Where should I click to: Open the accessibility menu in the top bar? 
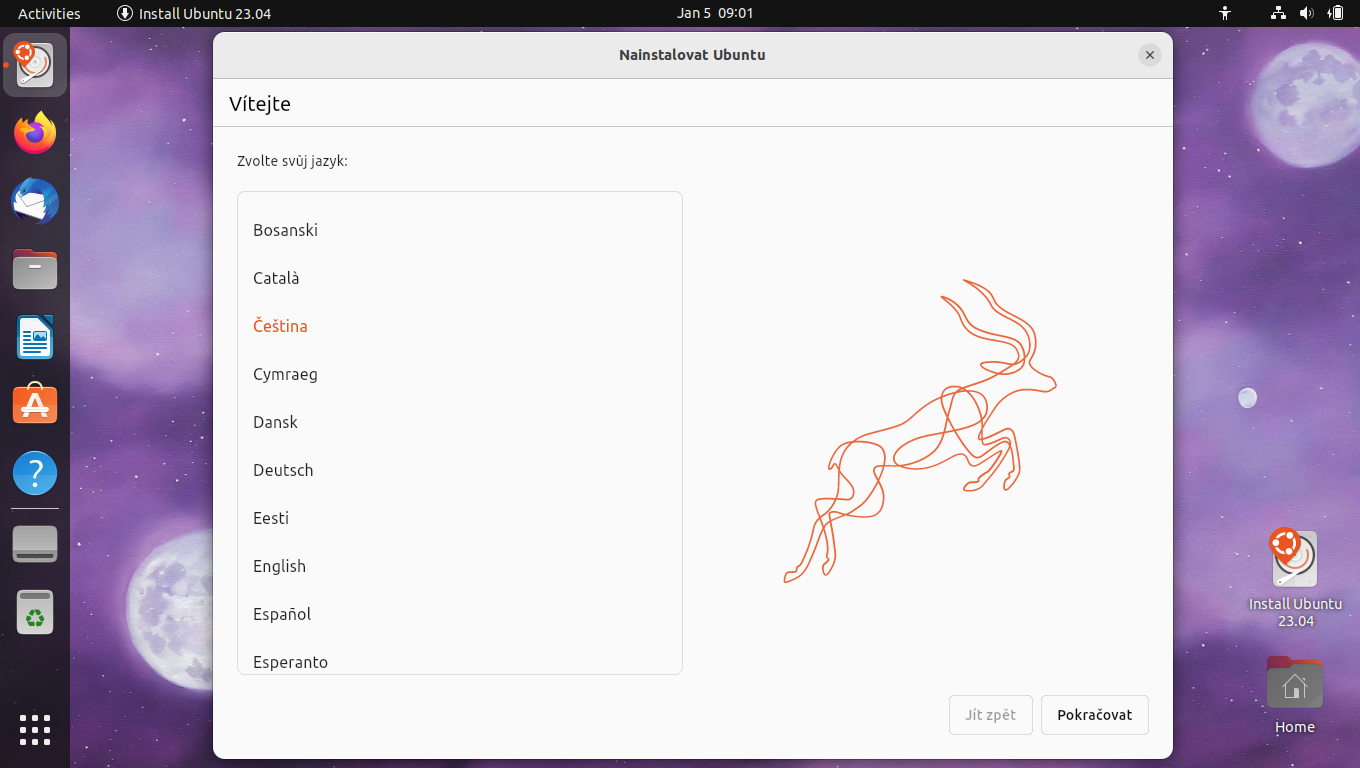[x=1225, y=13]
